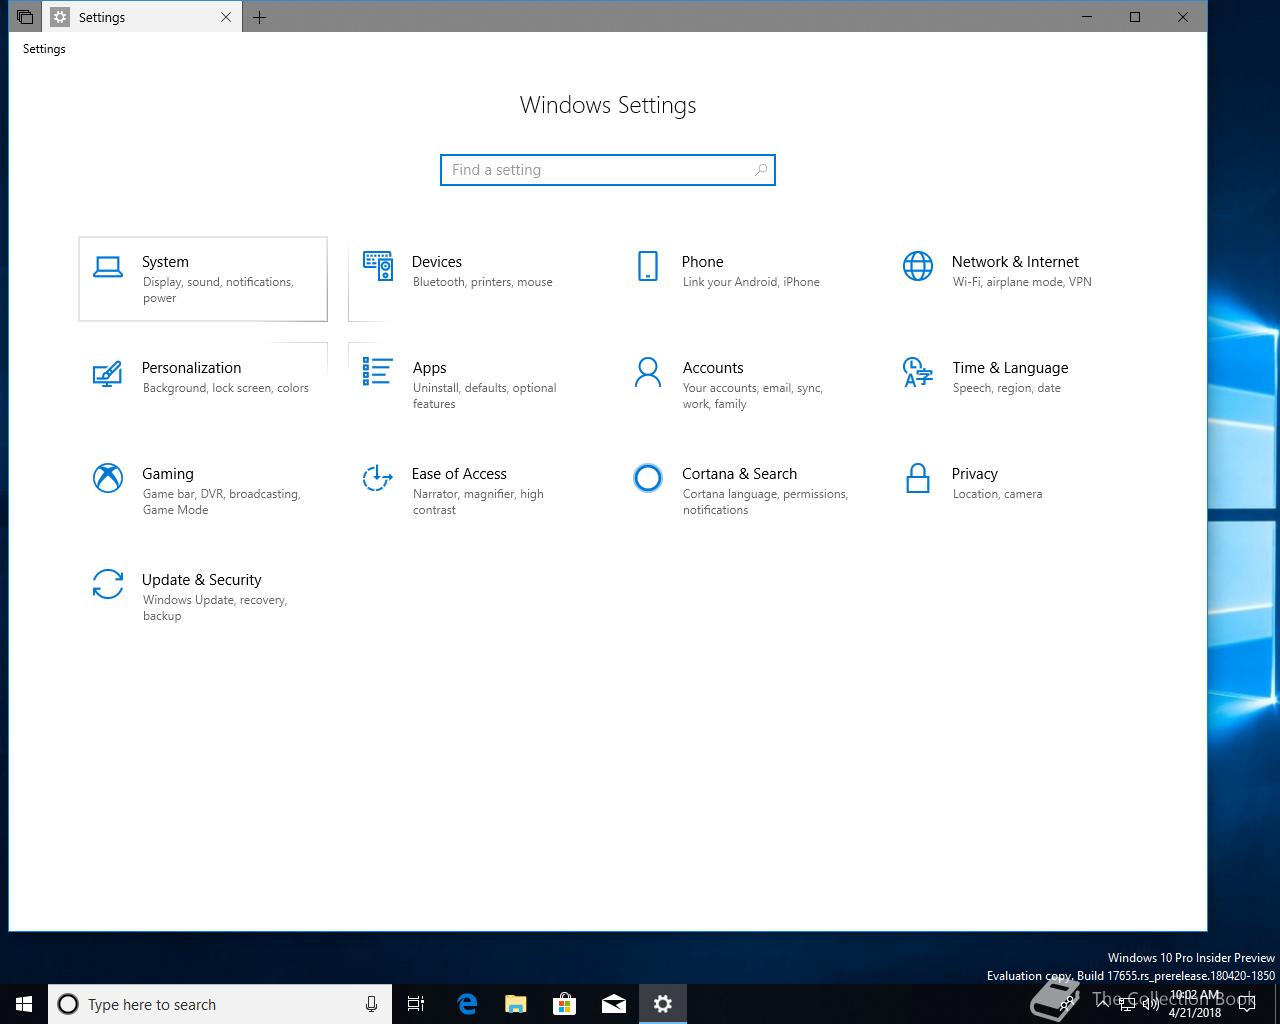Open the Windows Start menu

24,1004
